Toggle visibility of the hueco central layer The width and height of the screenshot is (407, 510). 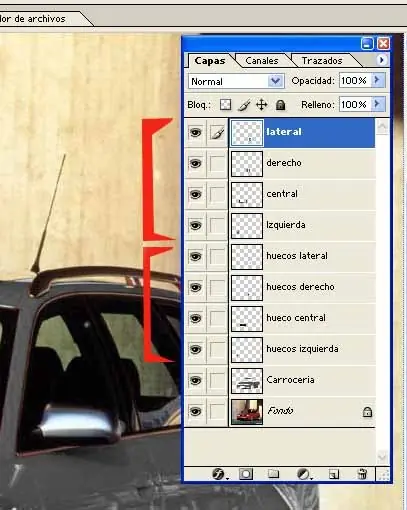(195, 318)
